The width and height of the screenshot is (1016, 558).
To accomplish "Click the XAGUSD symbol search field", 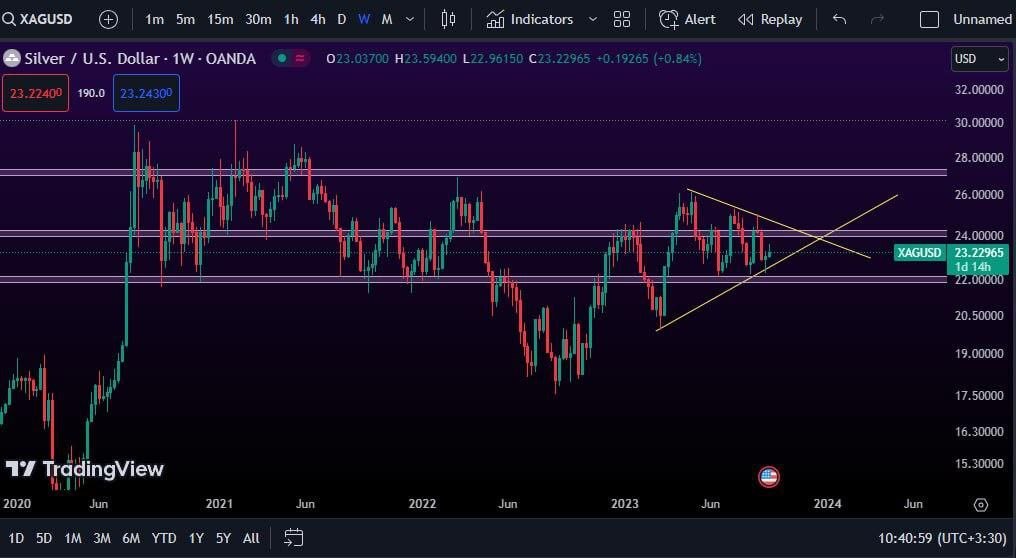I will 45,19.
